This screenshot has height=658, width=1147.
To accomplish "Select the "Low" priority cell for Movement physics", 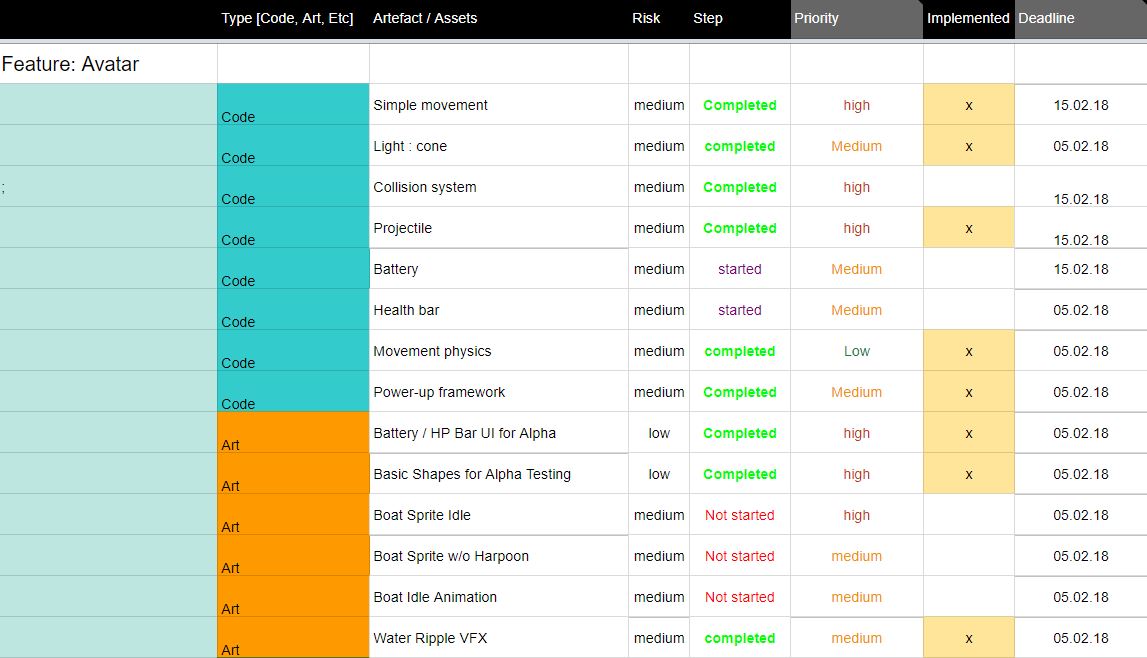I will [x=856, y=351].
